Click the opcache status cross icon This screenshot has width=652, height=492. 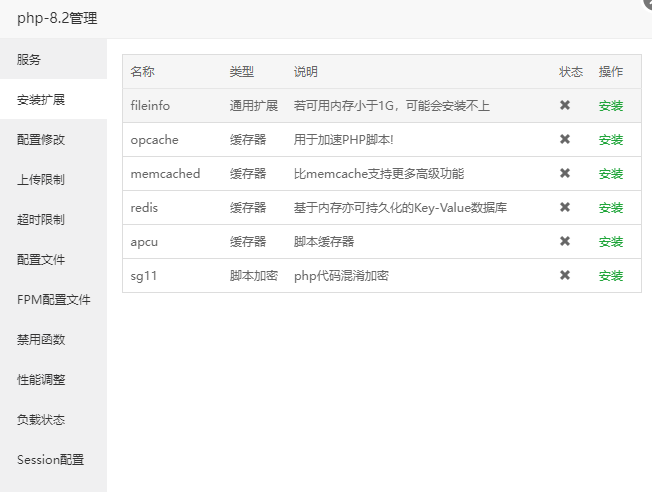tap(565, 139)
